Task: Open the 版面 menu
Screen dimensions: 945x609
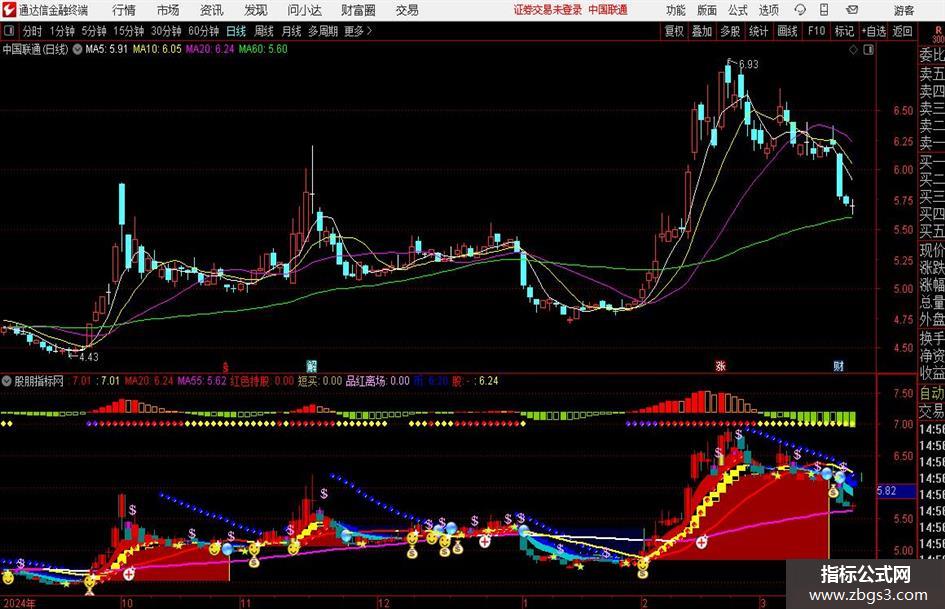Action: pyautogui.click(x=706, y=10)
